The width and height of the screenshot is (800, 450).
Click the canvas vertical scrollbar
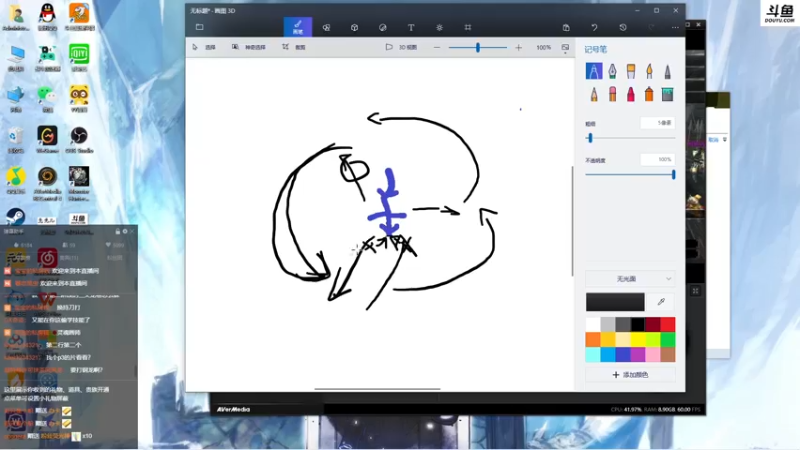[572, 221]
